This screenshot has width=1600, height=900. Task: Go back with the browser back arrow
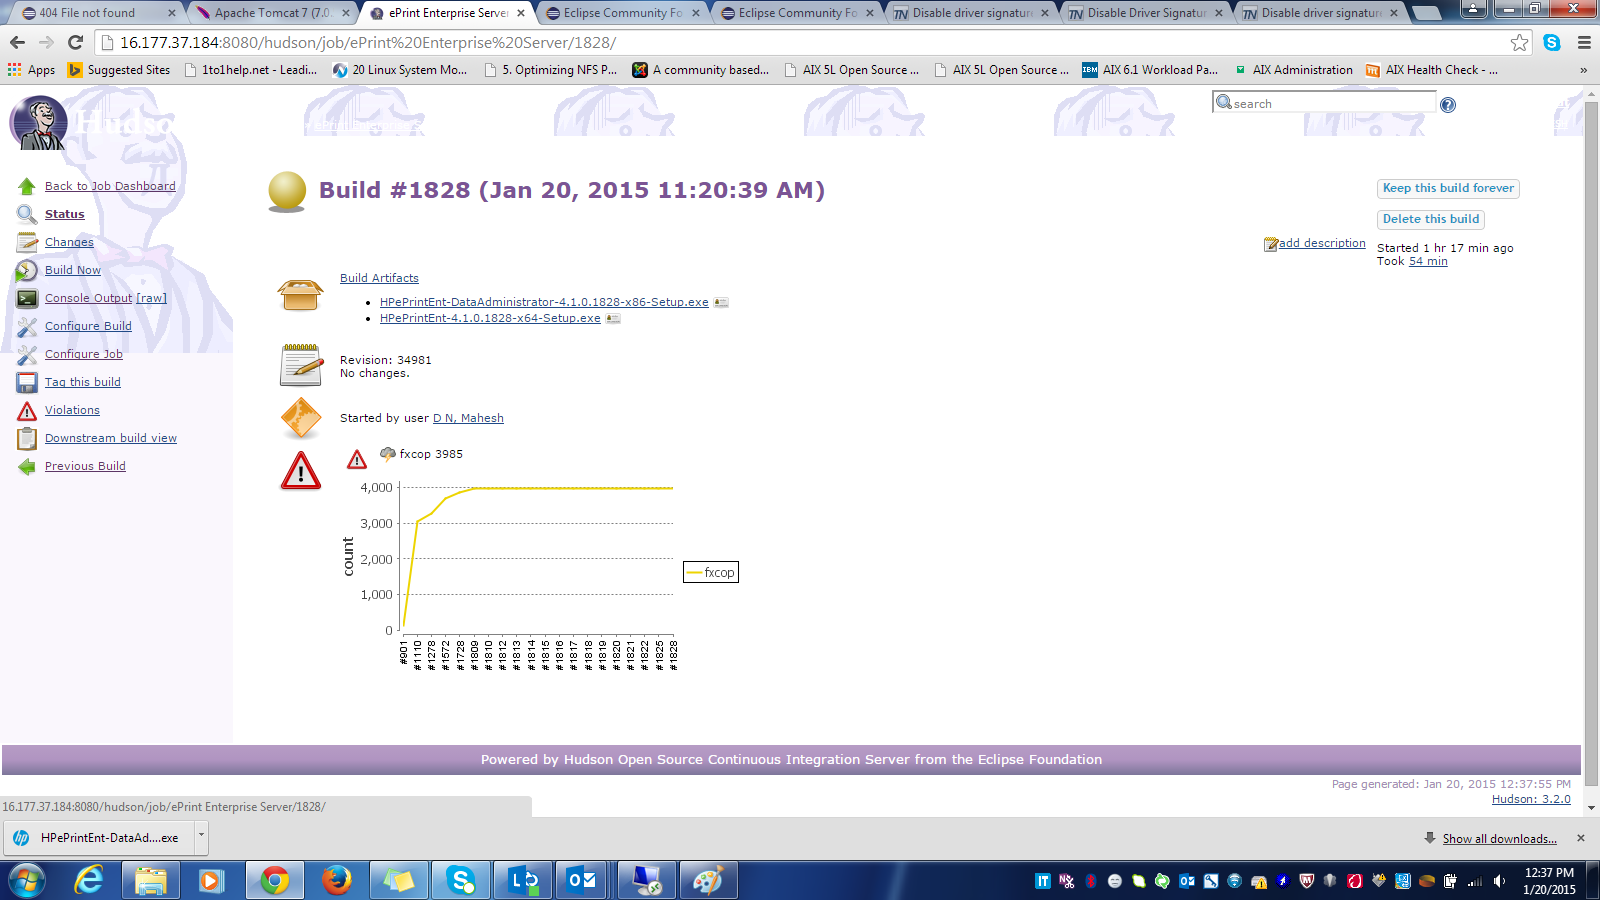click(x=17, y=43)
